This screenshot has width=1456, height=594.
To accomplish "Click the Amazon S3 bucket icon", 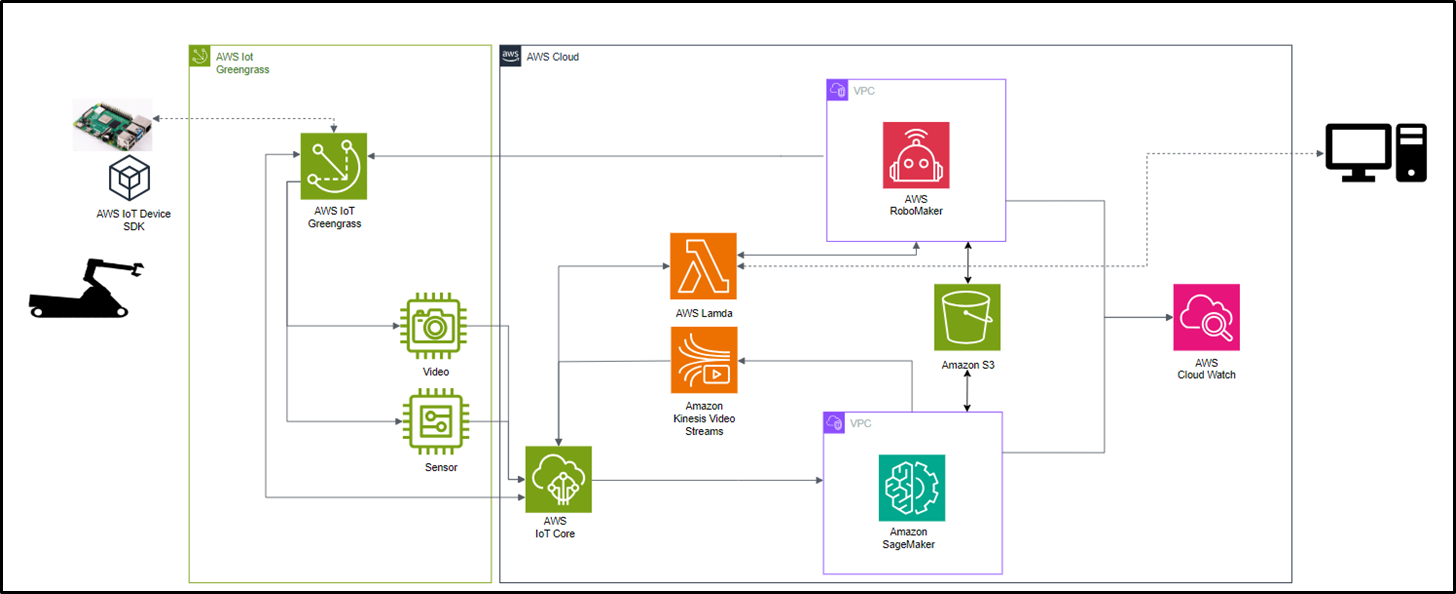I will (x=967, y=317).
